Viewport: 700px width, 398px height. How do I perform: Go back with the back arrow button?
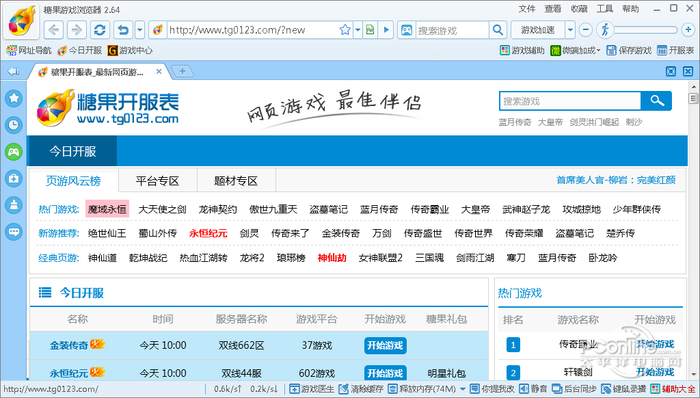[54, 30]
